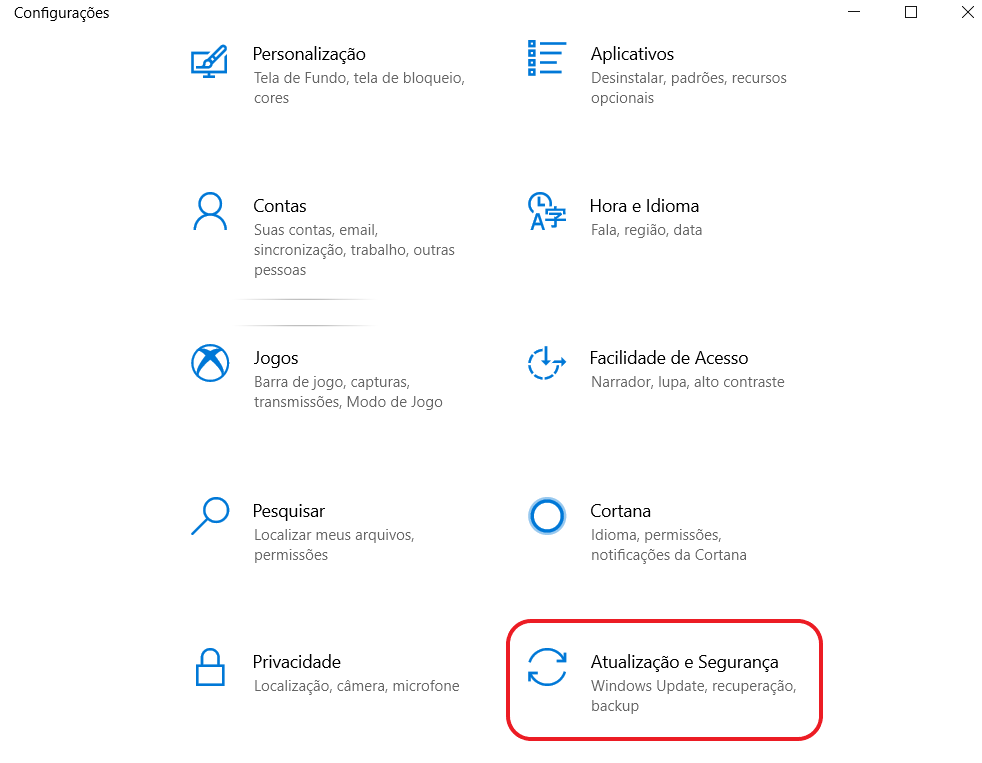Open the Personalização settings heading

(309, 54)
